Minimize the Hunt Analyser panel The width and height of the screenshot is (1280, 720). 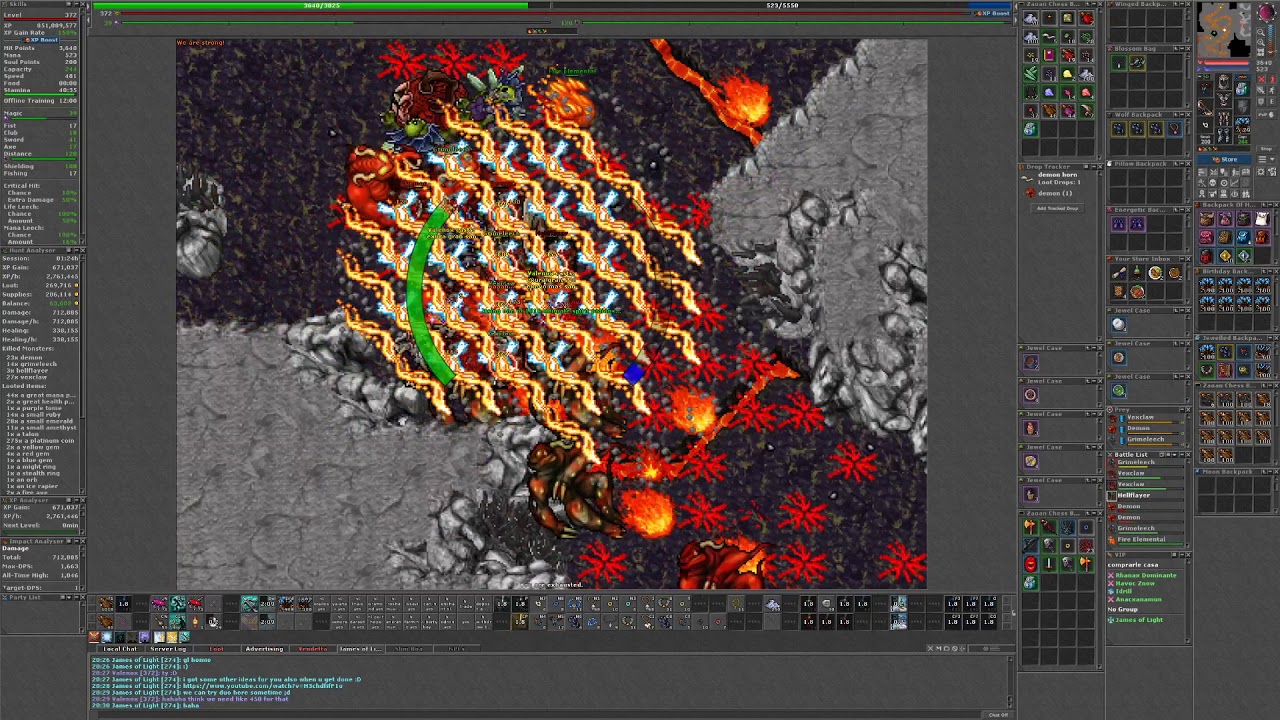click(77, 251)
